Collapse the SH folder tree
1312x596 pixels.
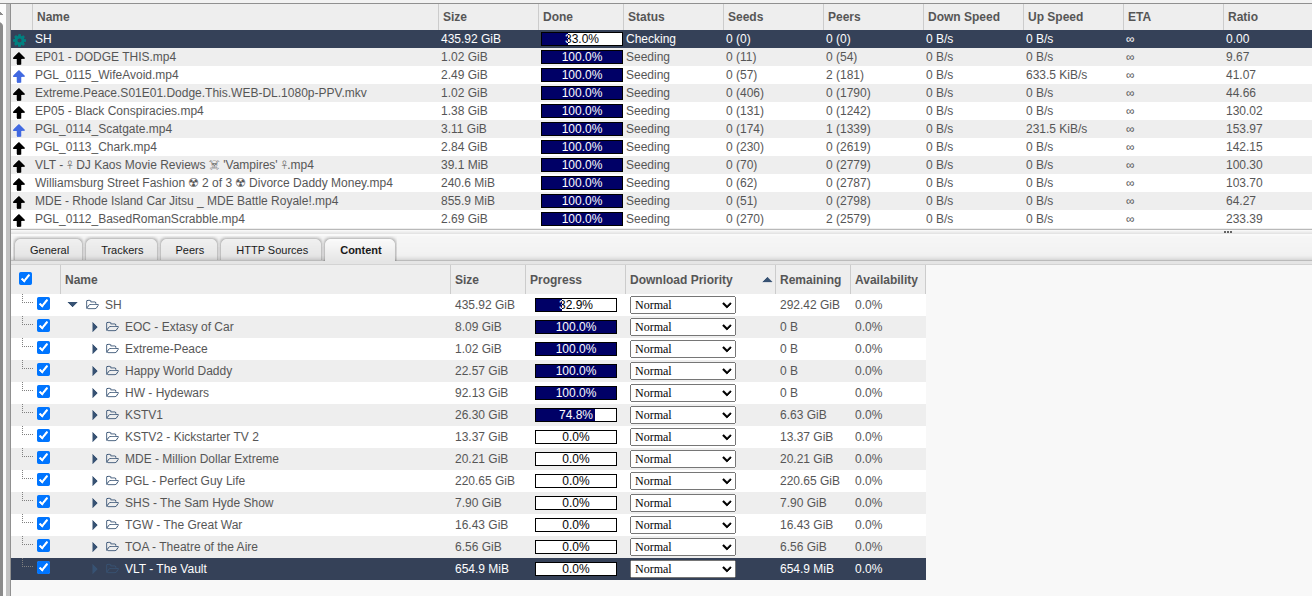pos(73,305)
